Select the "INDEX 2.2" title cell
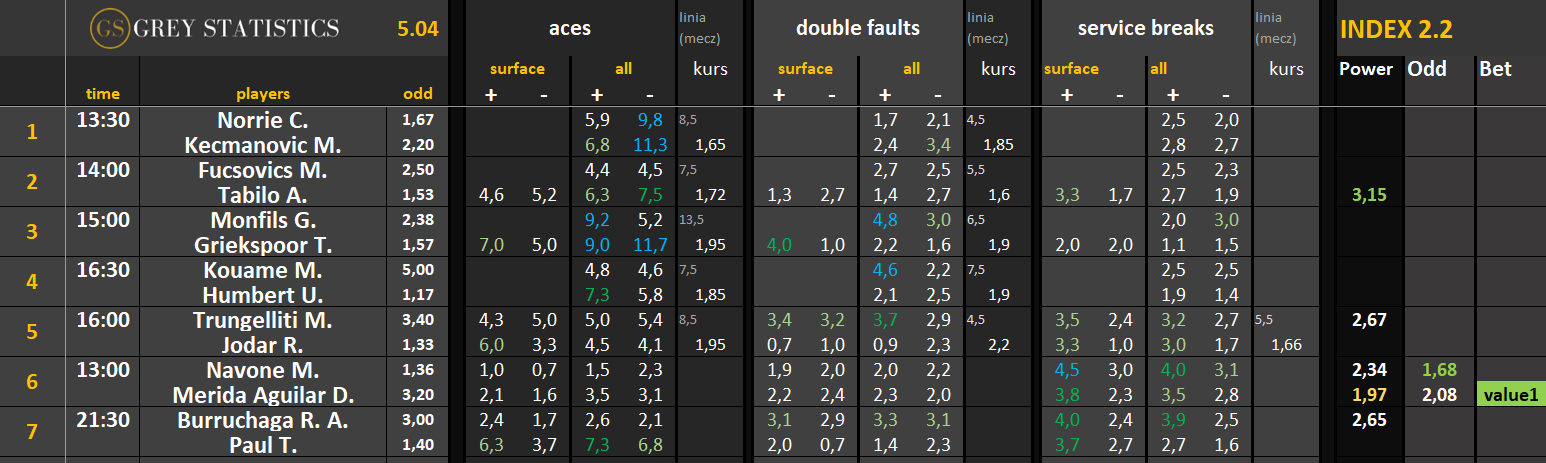This screenshot has height=463, width=1546. [1395, 29]
